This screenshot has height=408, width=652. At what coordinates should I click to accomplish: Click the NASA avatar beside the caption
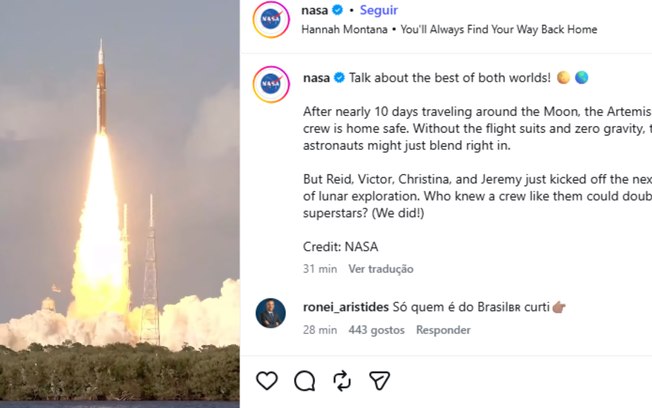pyautogui.click(x=271, y=83)
